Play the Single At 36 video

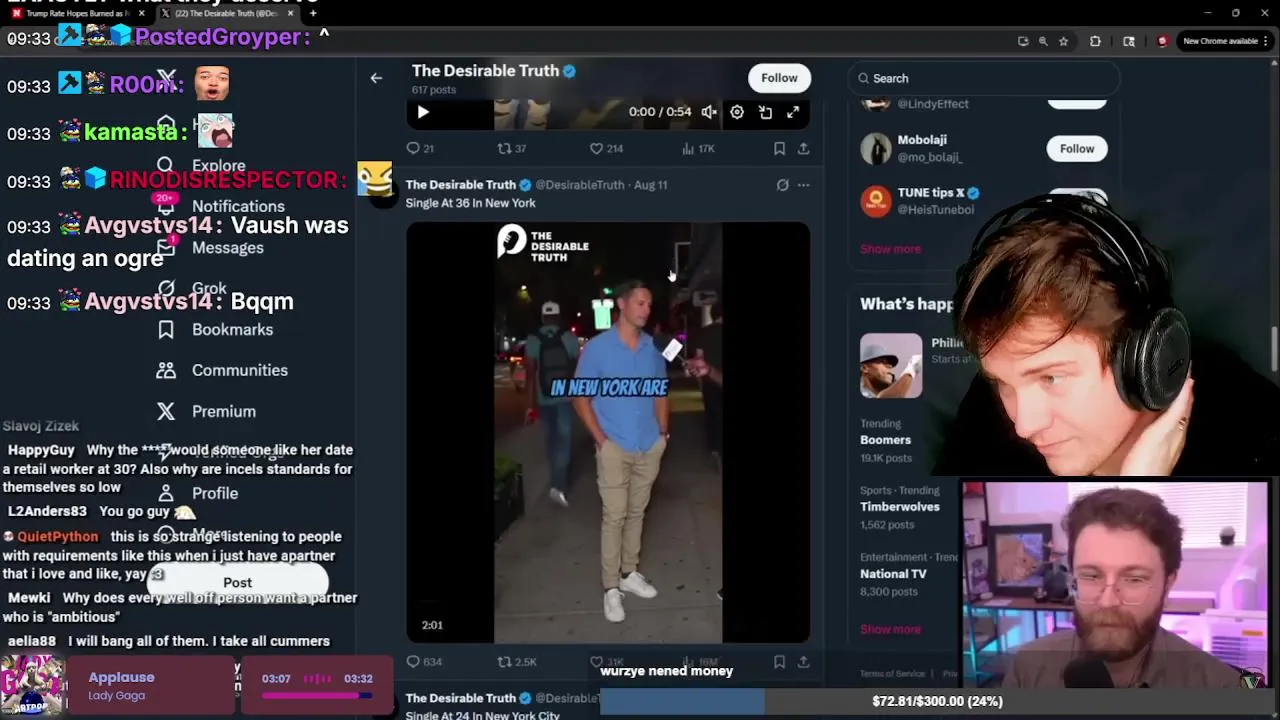608,432
